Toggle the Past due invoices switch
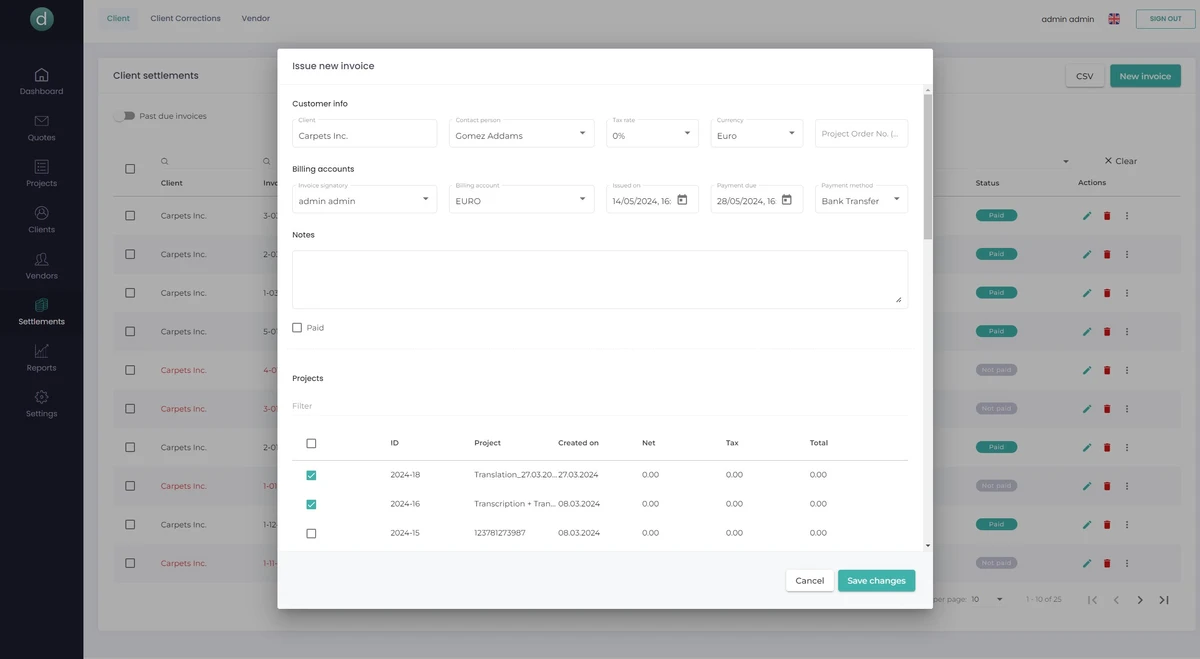This screenshot has width=1200, height=659. coord(124,116)
